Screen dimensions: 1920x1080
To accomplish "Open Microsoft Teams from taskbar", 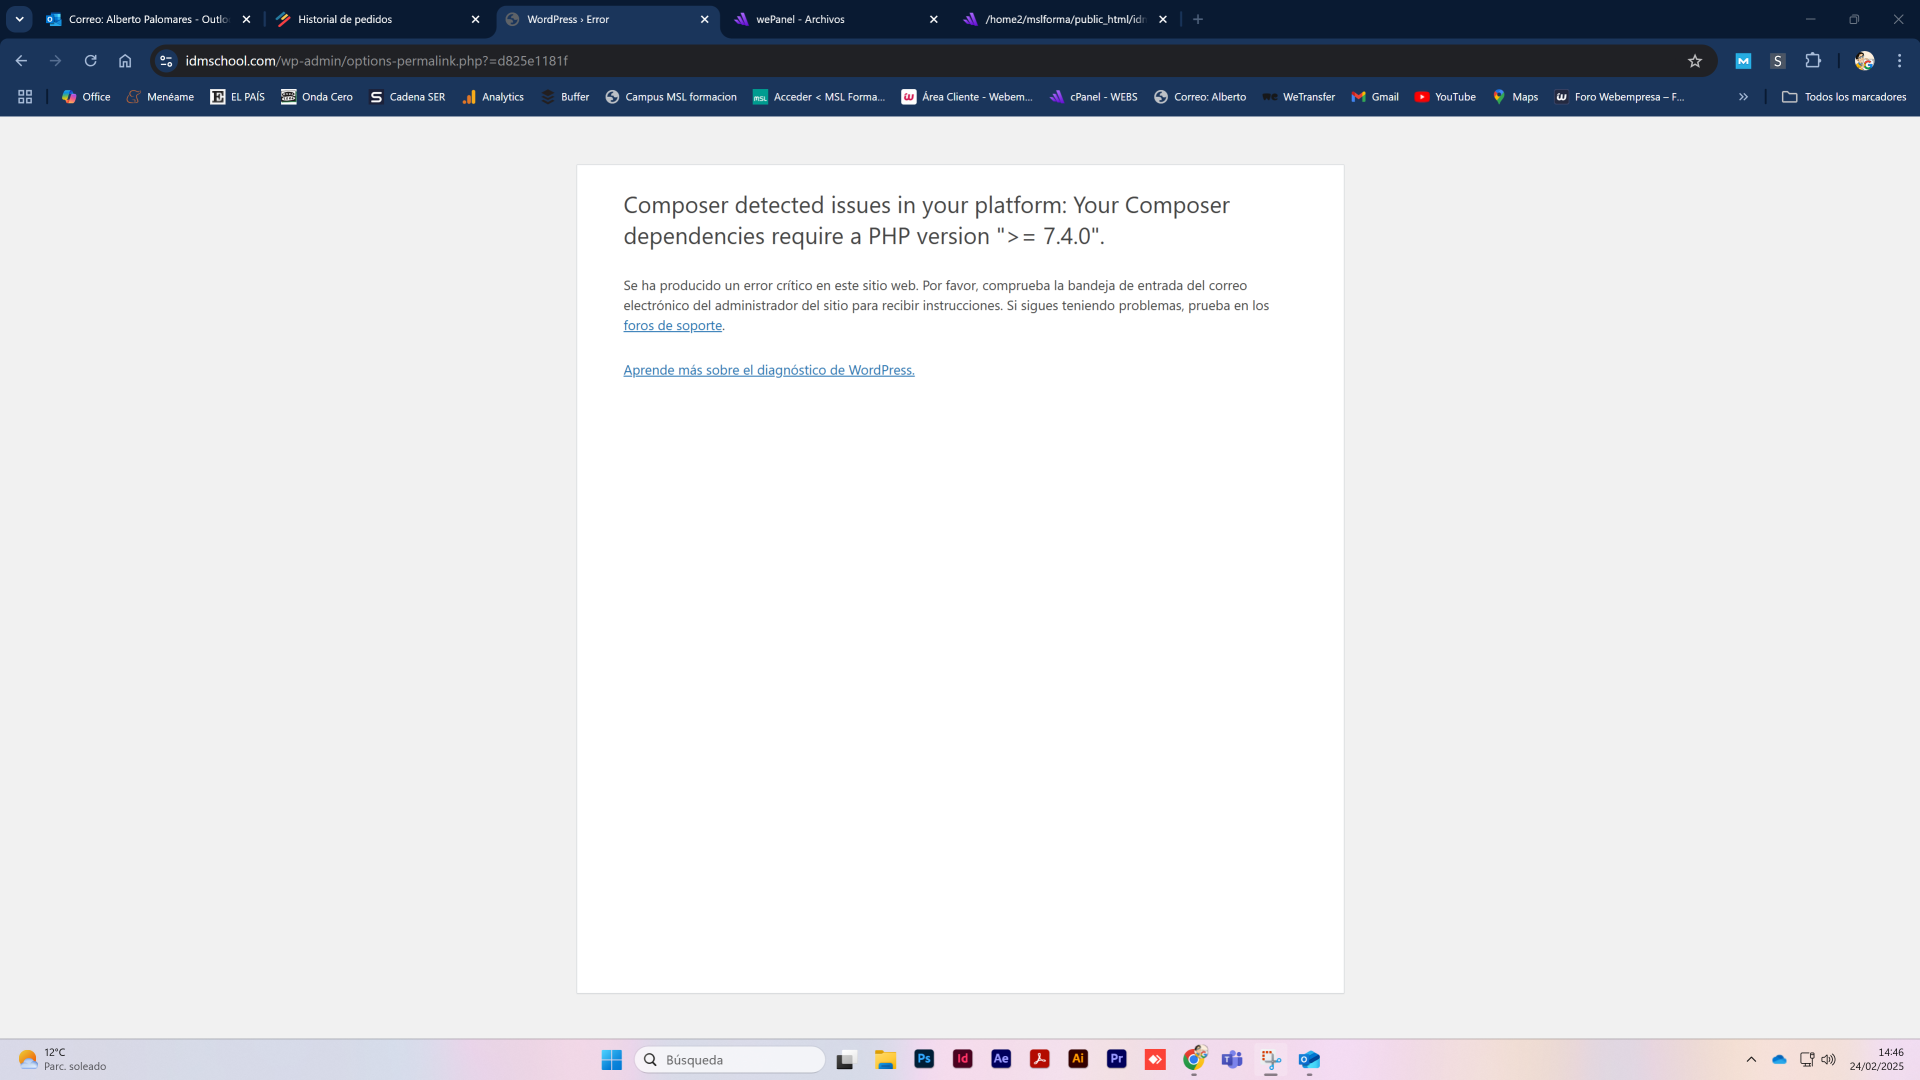I will [x=1232, y=1059].
